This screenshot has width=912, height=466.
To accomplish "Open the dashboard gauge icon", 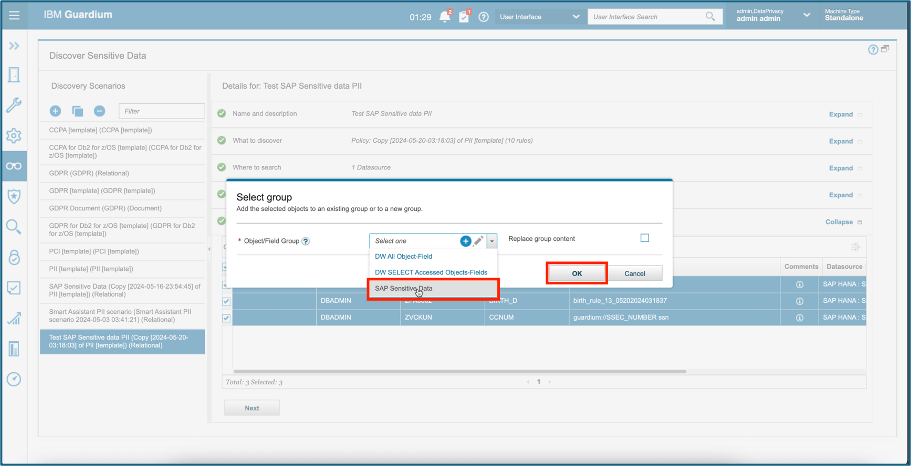I will (x=14, y=379).
